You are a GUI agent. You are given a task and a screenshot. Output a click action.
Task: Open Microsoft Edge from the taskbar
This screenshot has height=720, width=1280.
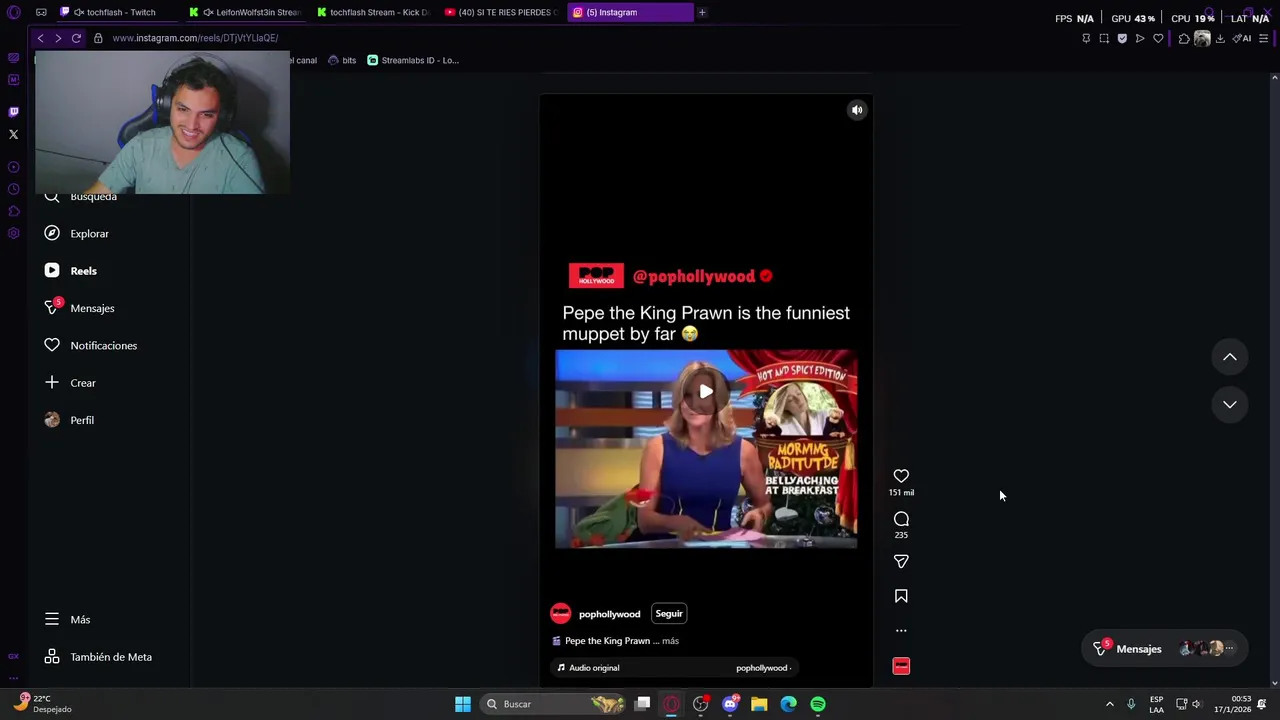789,704
